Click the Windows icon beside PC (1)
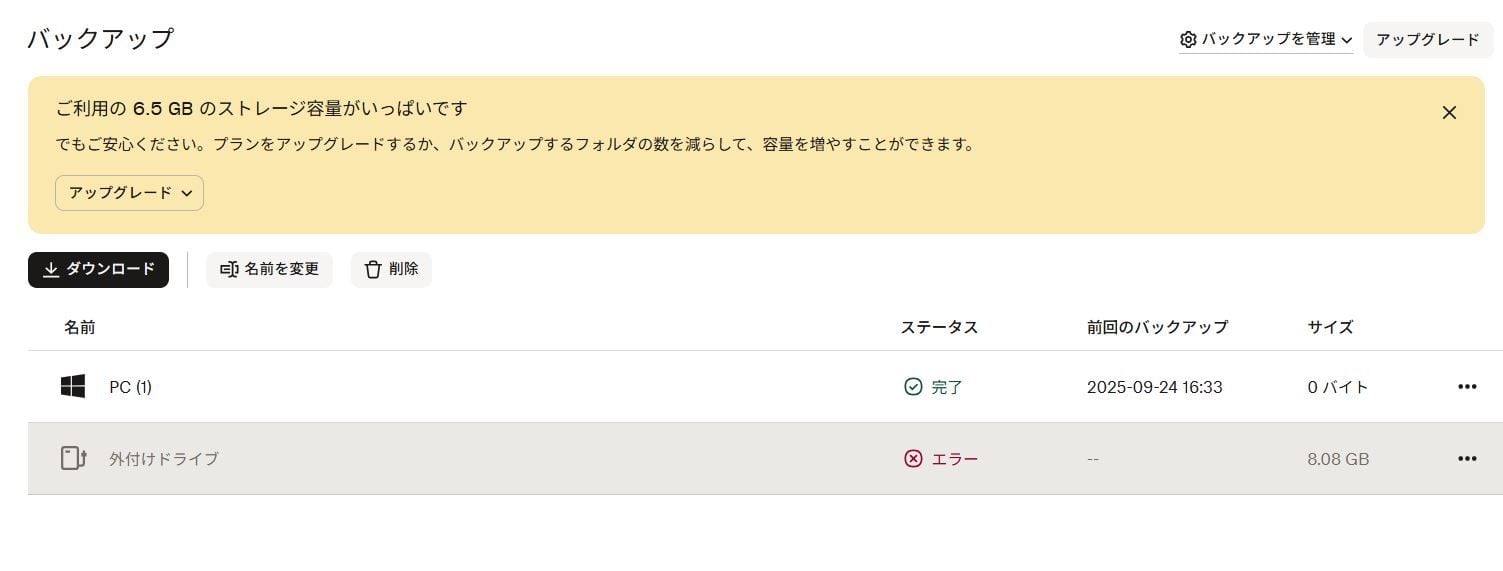This screenshot has width=1503, height=571. (73, 387)
